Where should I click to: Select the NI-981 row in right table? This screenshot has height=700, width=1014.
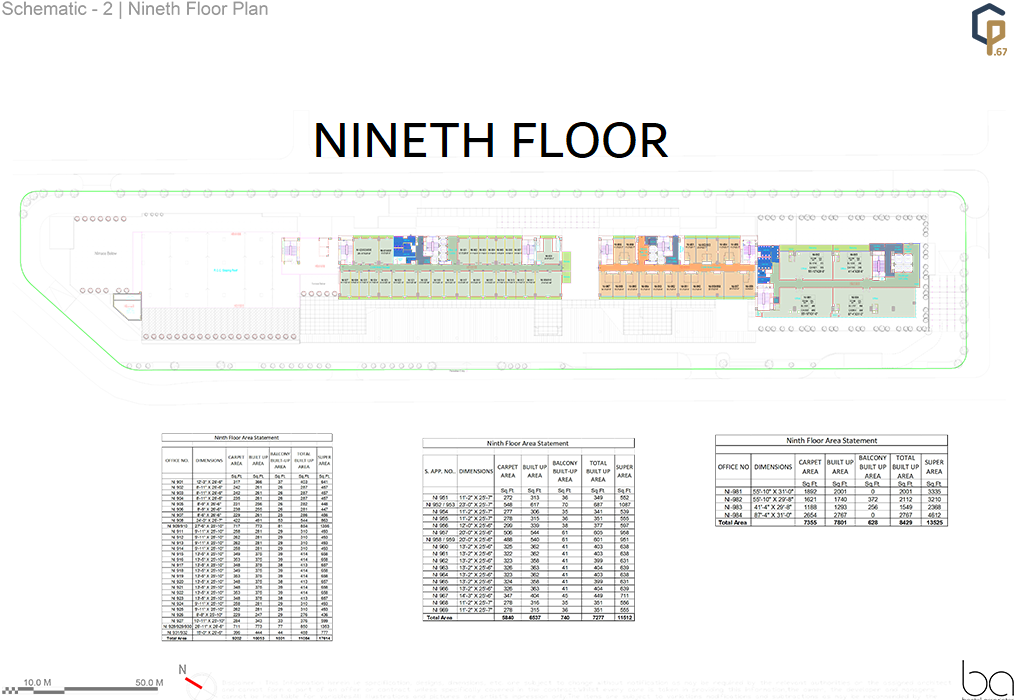click(x=831, y=491)
